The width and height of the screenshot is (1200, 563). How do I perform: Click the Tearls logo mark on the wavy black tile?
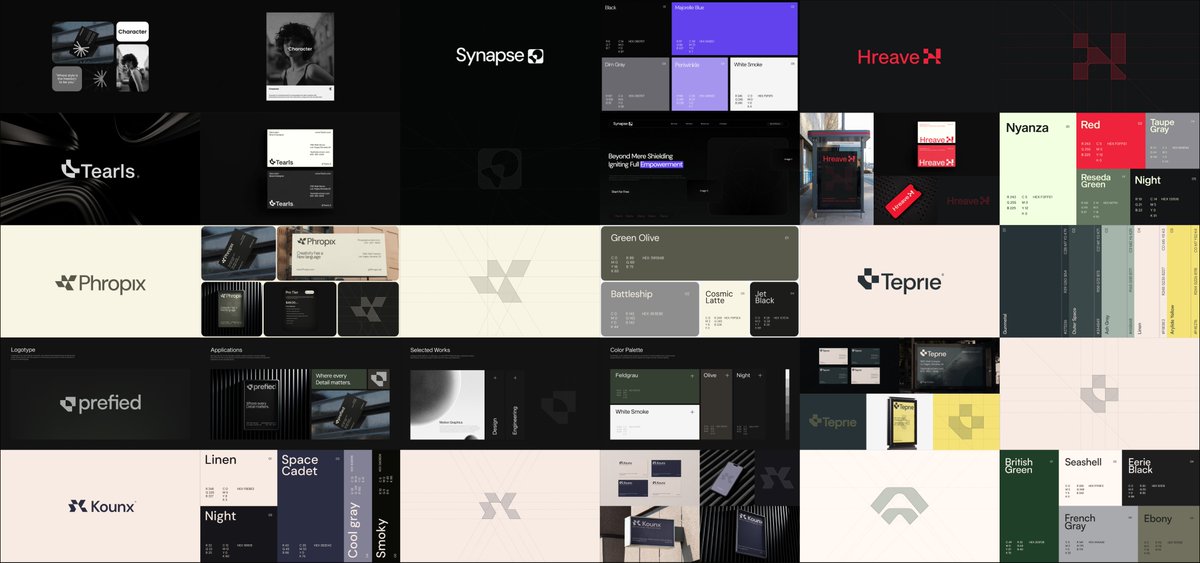(70, 170)
